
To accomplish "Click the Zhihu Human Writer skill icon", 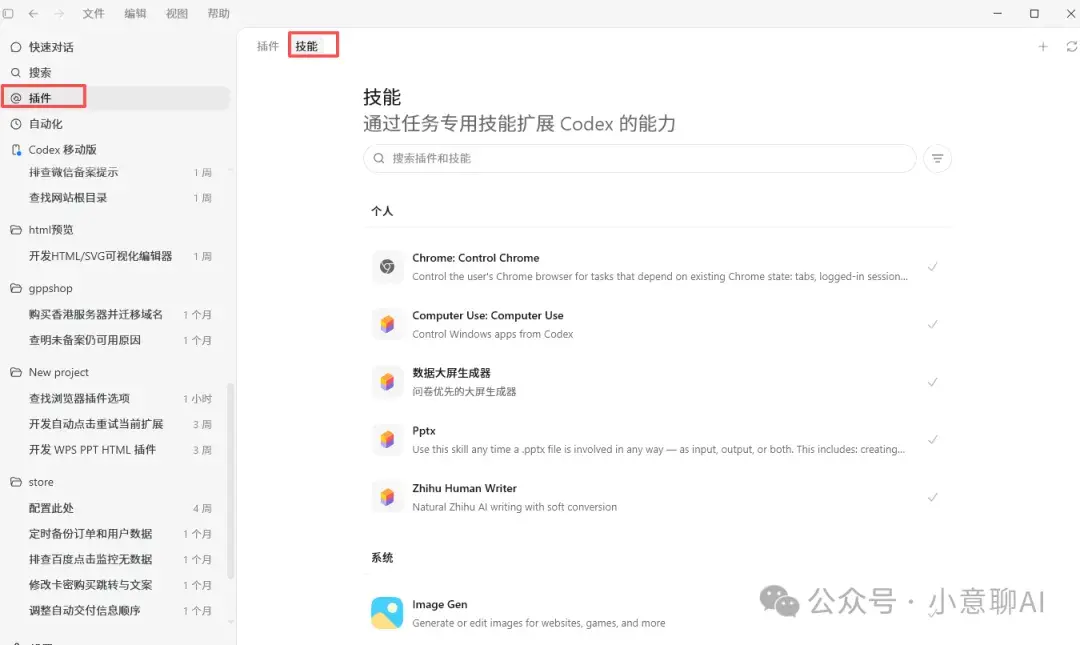I will pyautogui.click(x=387, y=497).
